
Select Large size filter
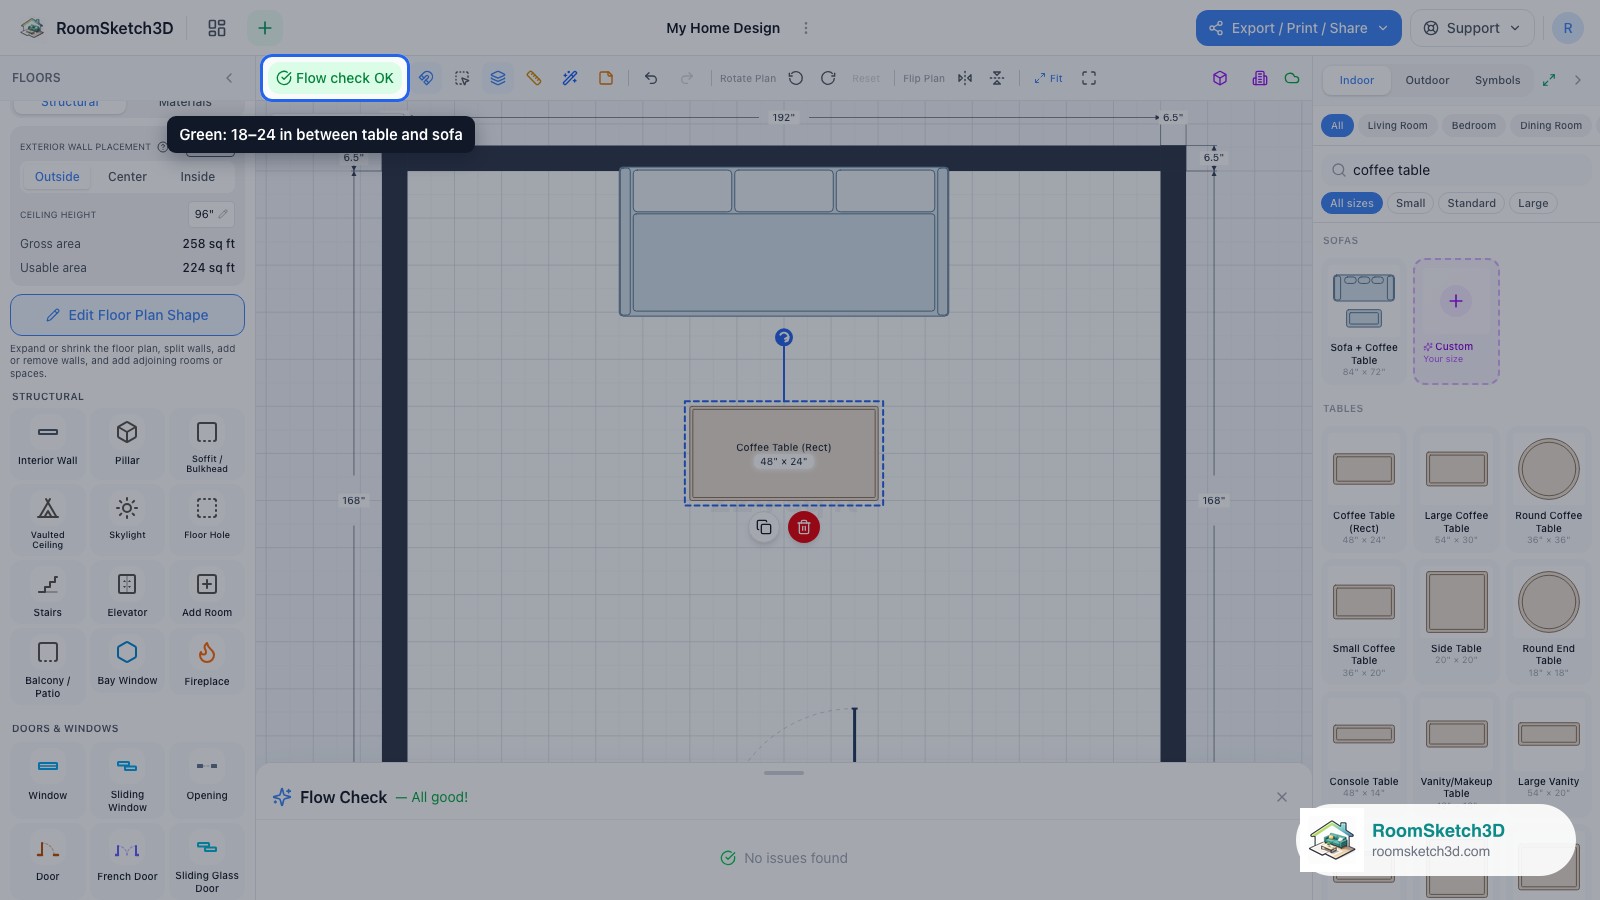(1533, 203)
